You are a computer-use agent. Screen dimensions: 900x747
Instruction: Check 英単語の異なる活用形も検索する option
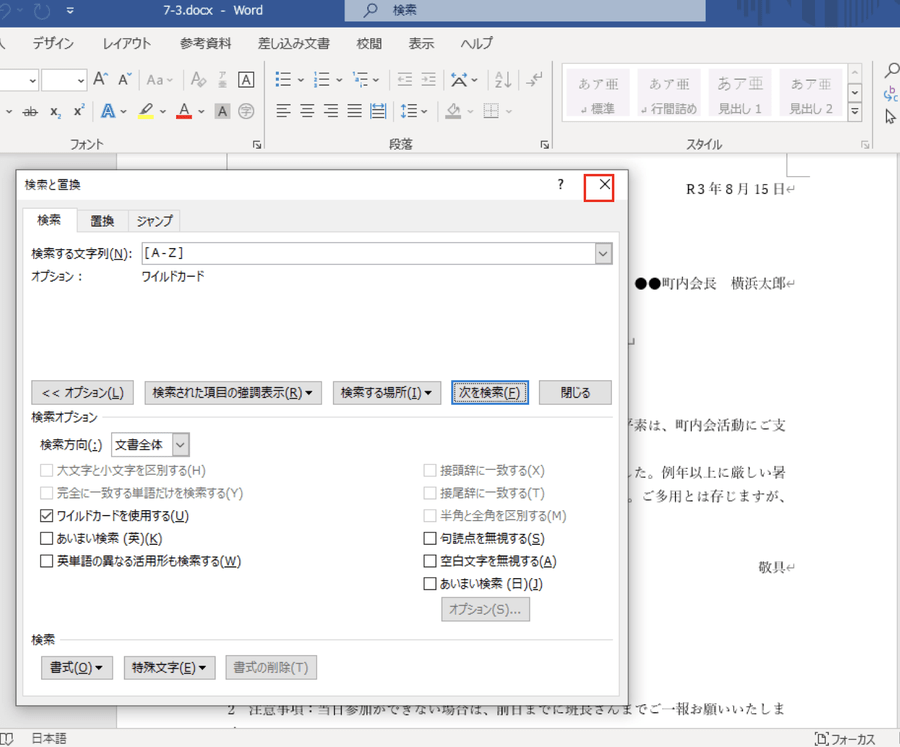pos(46,561)
